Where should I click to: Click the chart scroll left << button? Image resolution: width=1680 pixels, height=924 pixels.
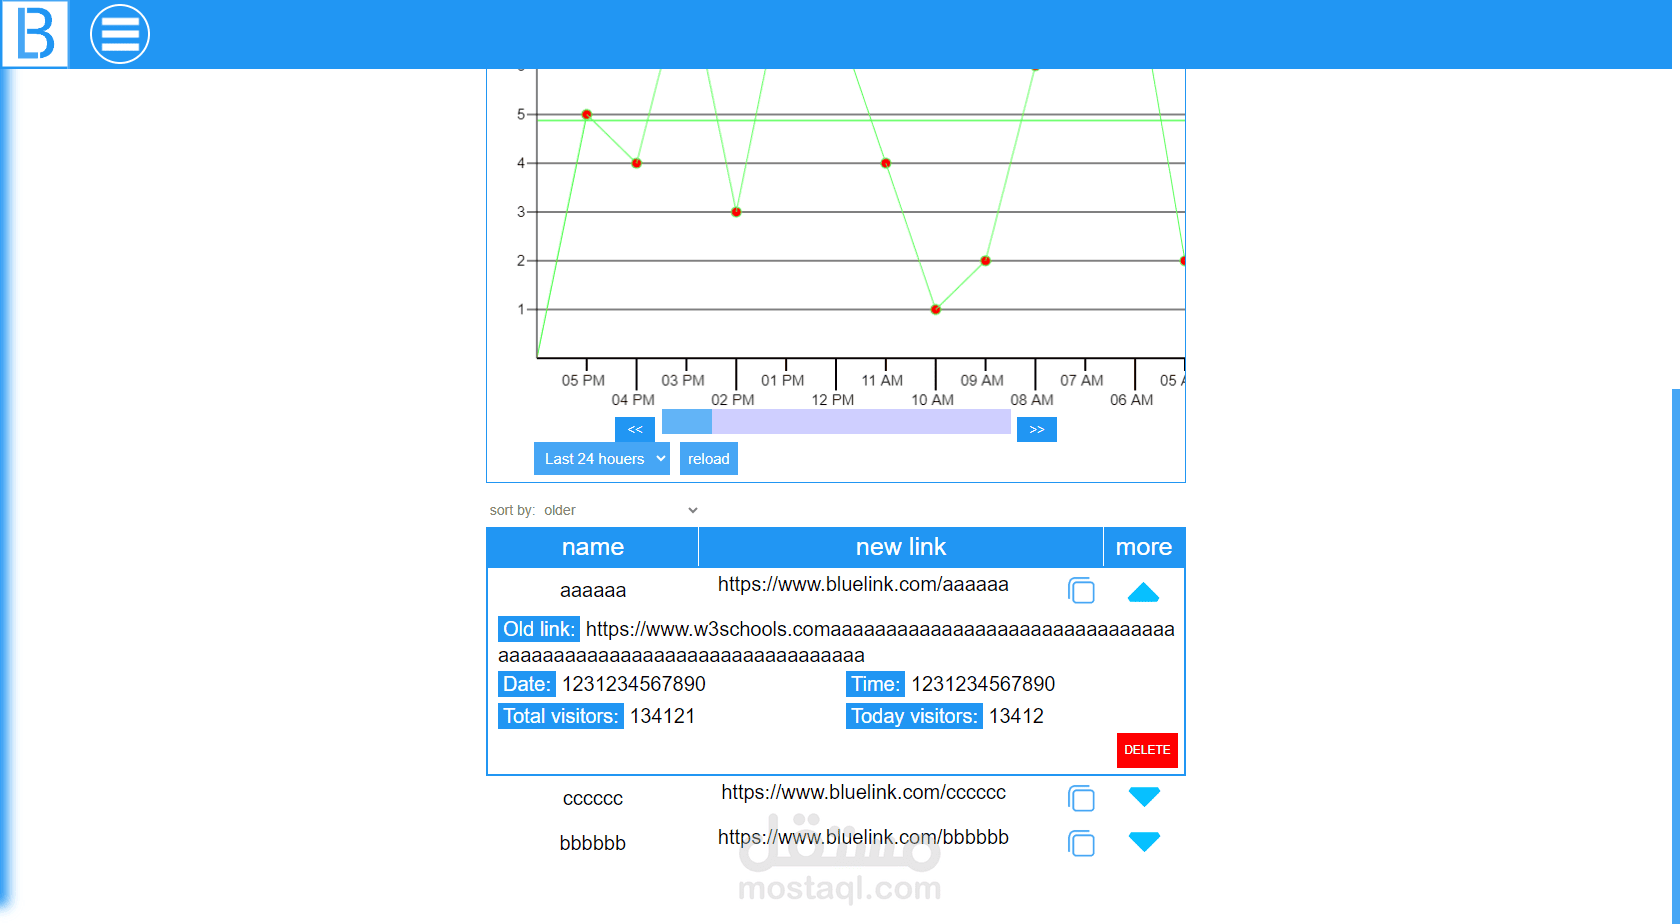[635, 429]
